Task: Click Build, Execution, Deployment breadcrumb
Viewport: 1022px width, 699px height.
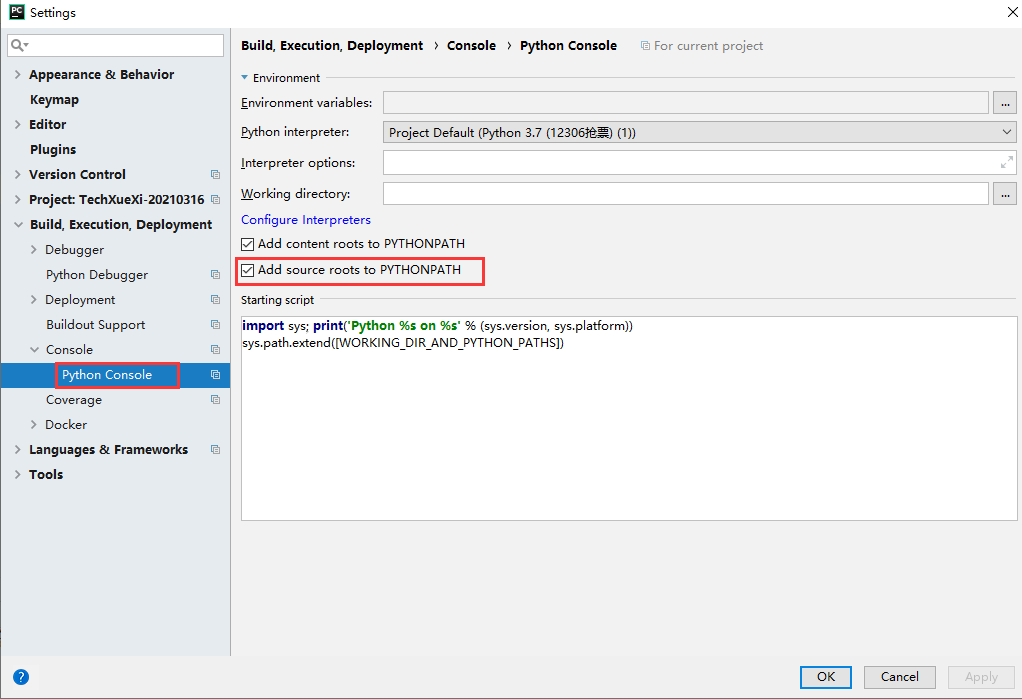Action: pyautogui.click(x=332, y=46)
